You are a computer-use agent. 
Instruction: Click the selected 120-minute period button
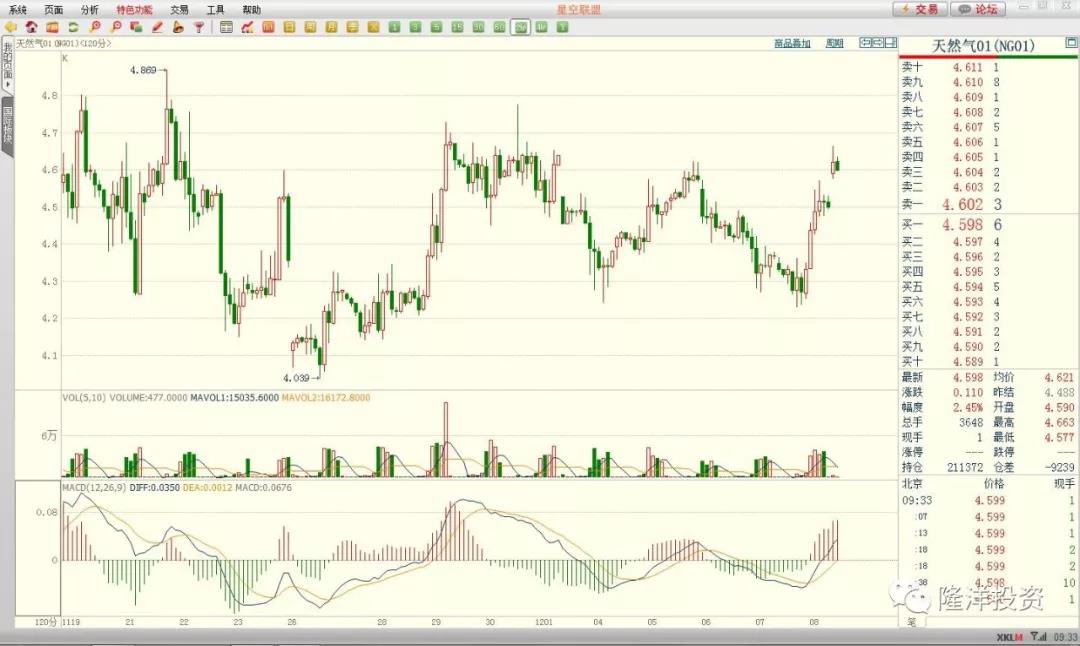click(521, 27)
